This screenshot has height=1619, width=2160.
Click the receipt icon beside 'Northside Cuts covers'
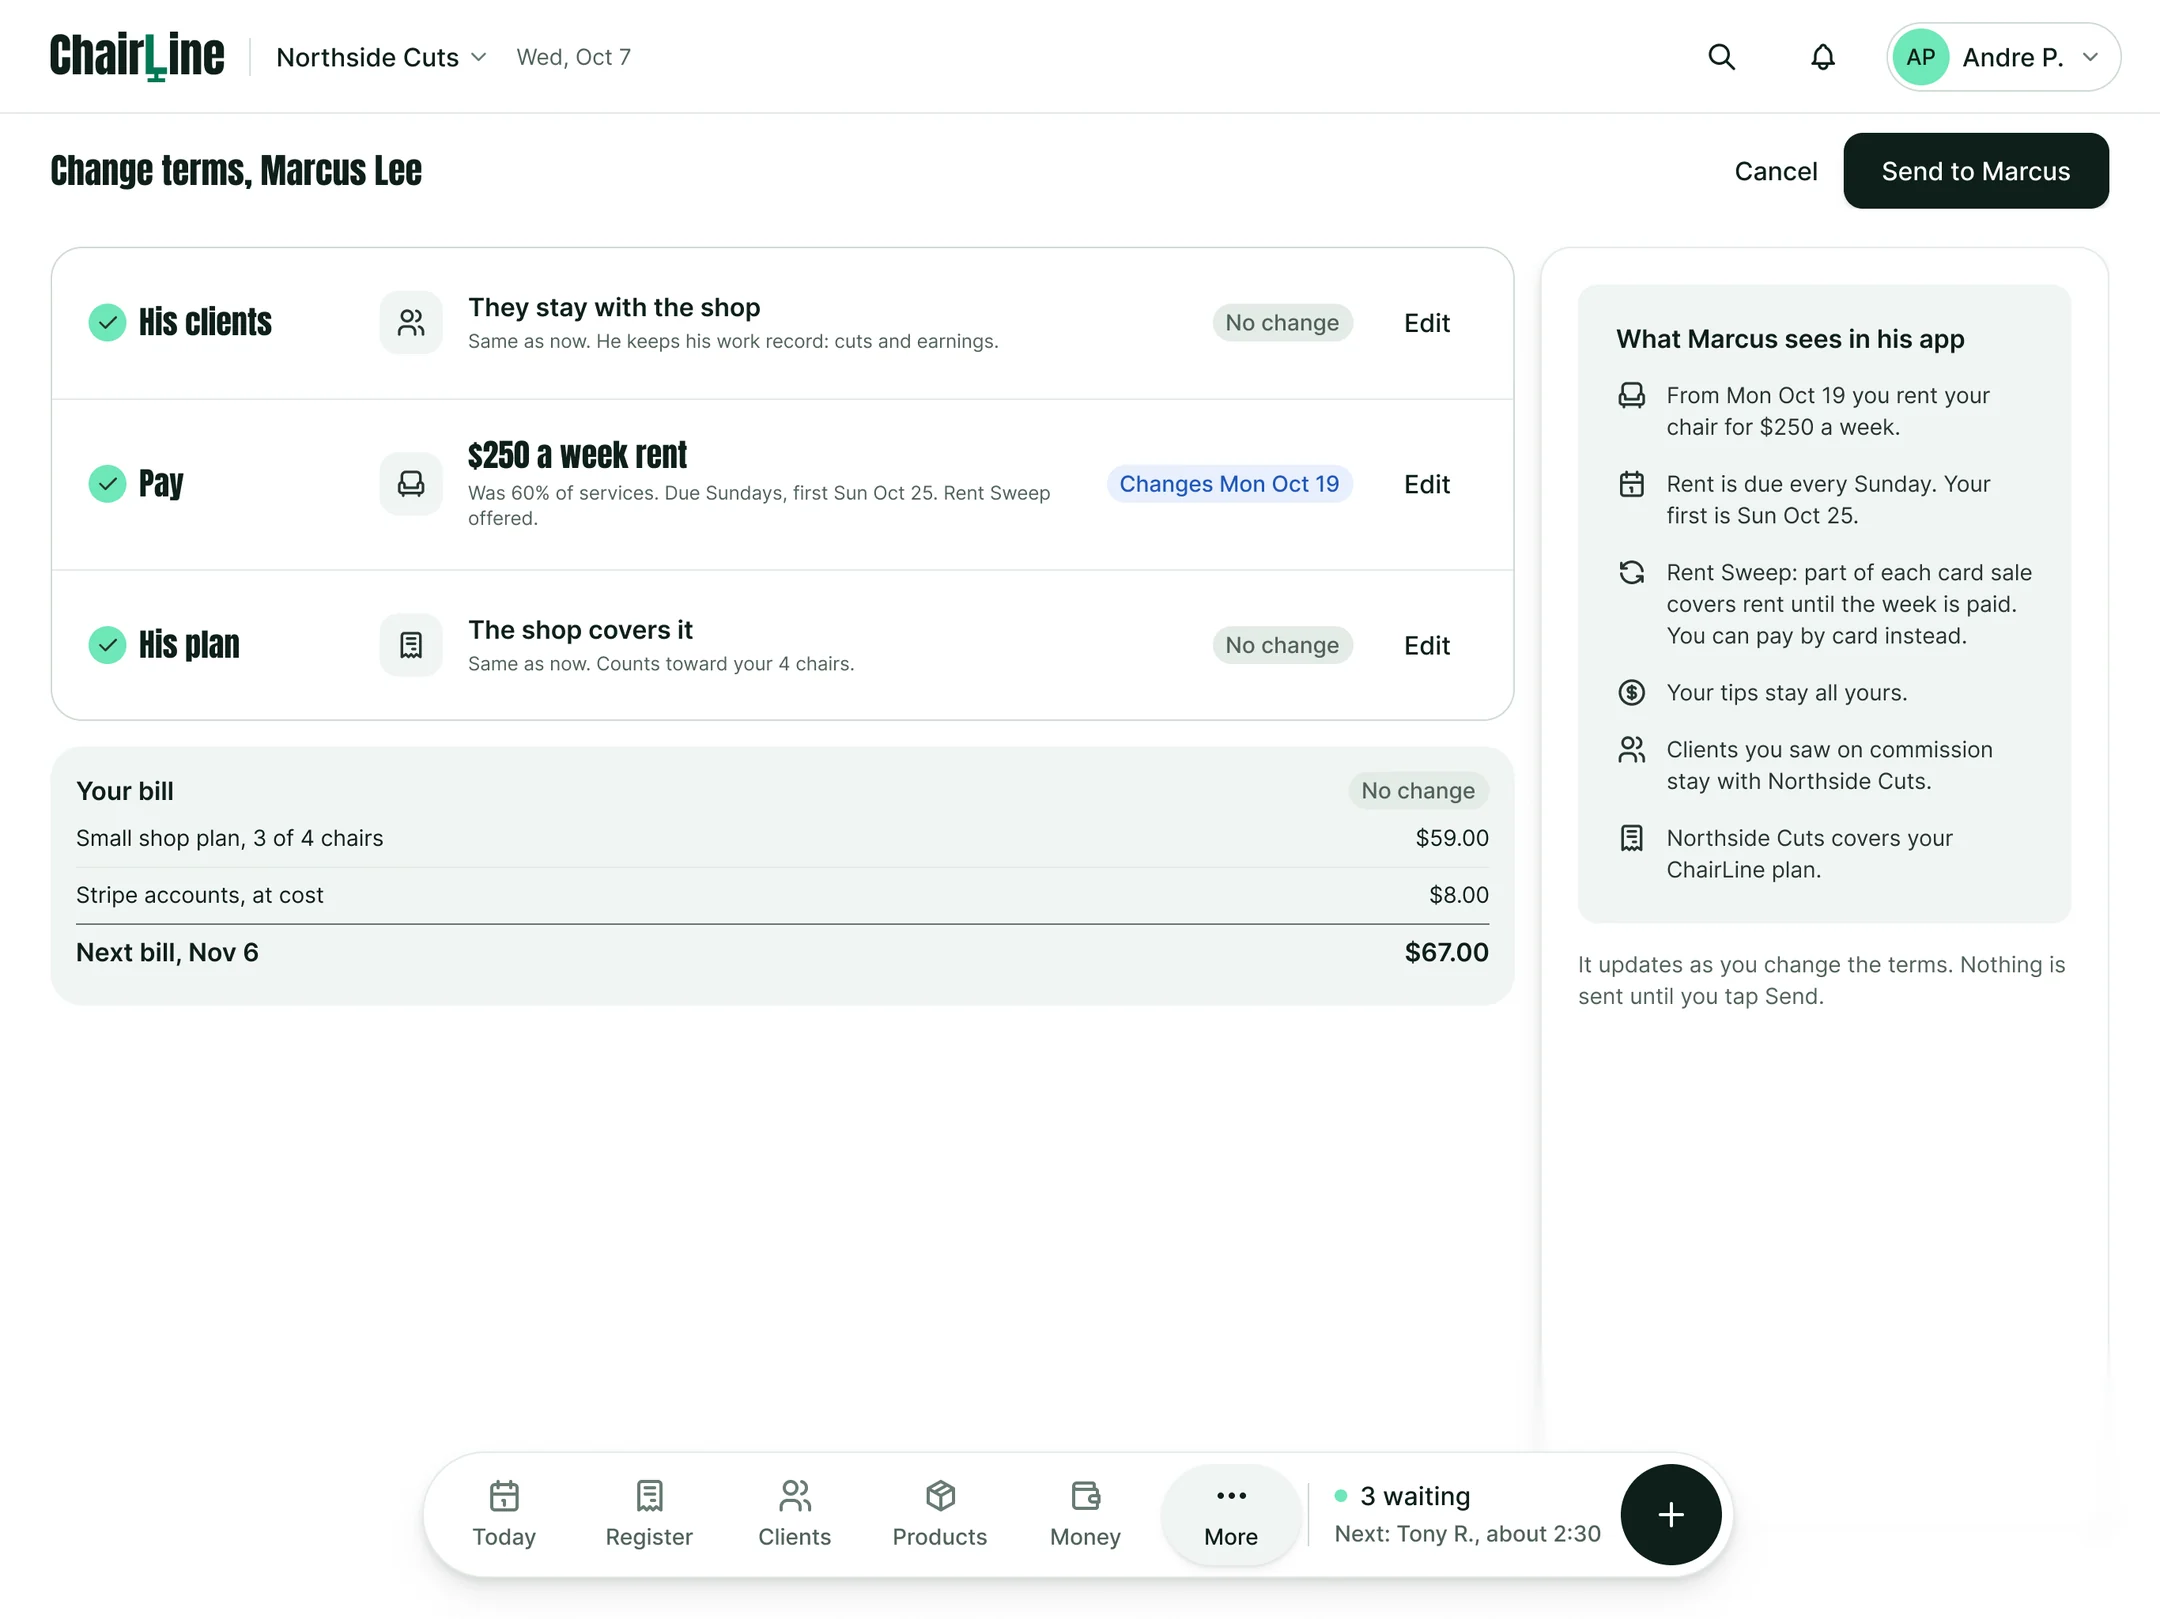(1631, 838)
